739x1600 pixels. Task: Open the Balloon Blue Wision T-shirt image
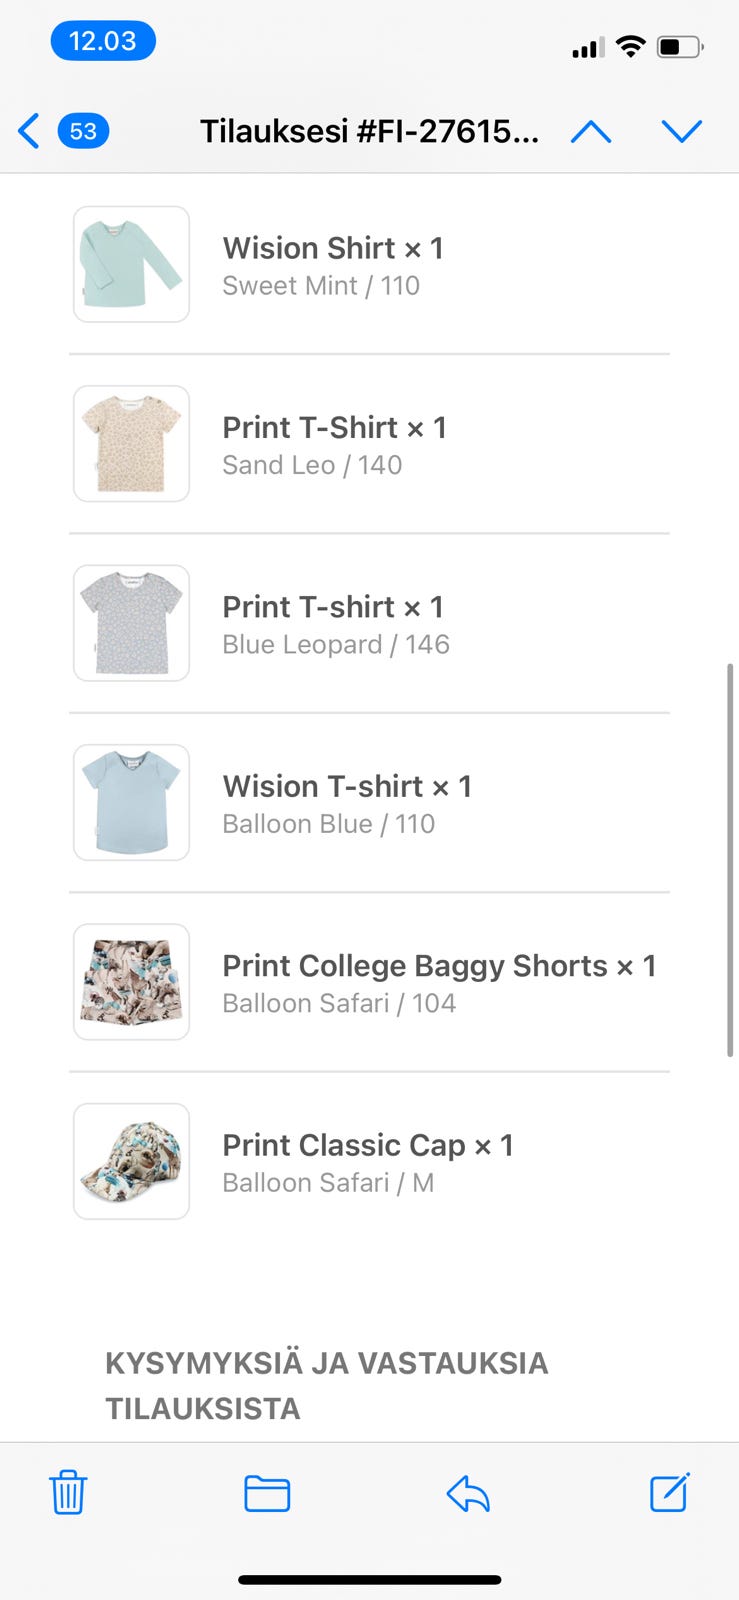pyautogui.click(x=131, y=802)
